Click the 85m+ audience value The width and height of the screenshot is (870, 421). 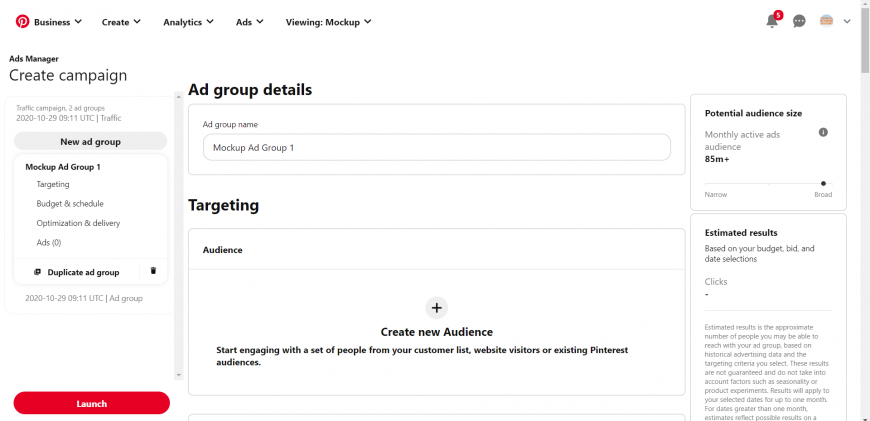717,159
